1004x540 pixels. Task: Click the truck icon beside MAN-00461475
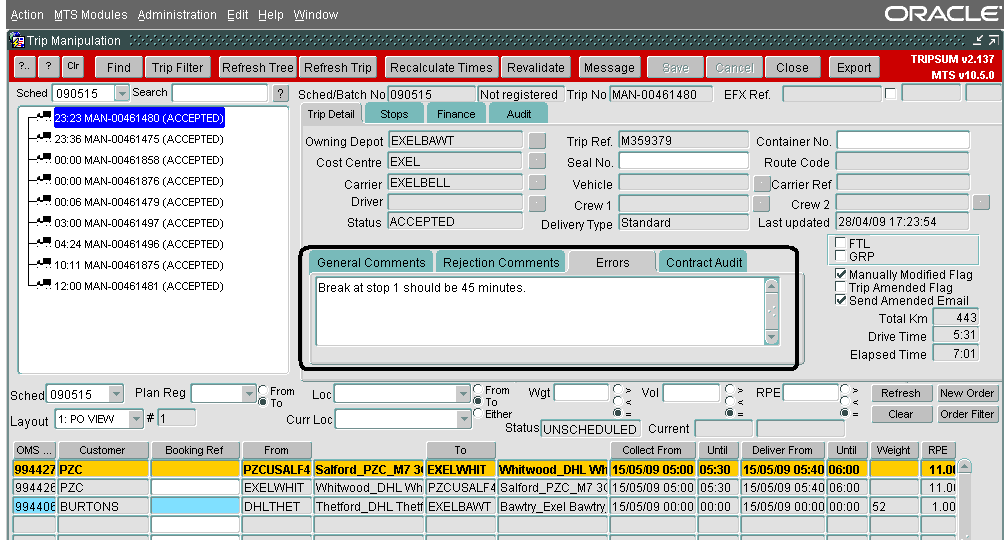click(x=44, y=138)
